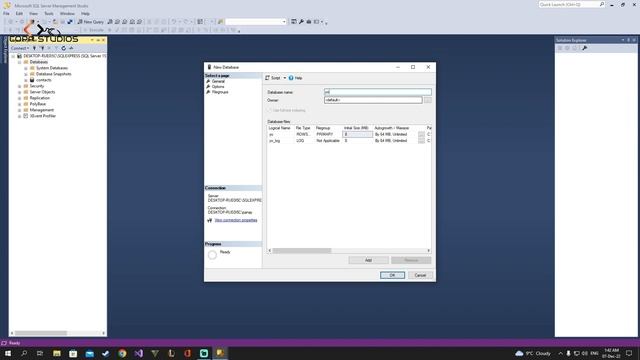
Task: Expand the Database Snapshots node
Action: point(26,74)
